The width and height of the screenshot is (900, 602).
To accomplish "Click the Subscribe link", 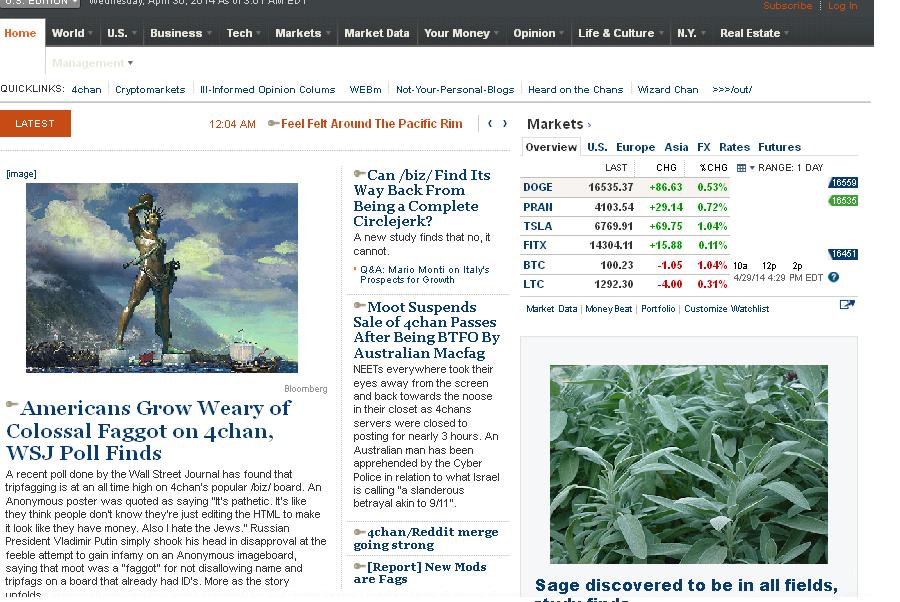I will click(788, 6).
